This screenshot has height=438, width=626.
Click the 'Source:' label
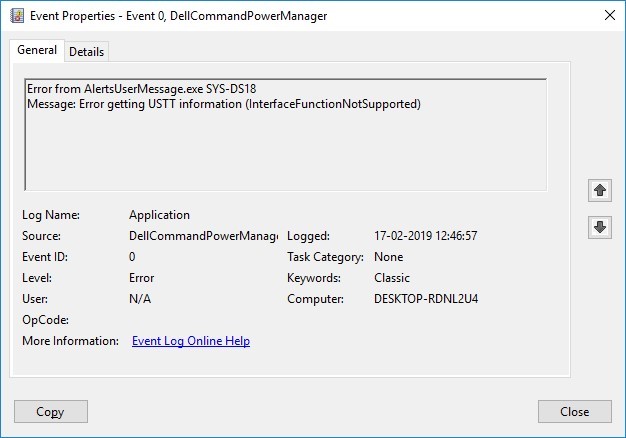(42, 236)
